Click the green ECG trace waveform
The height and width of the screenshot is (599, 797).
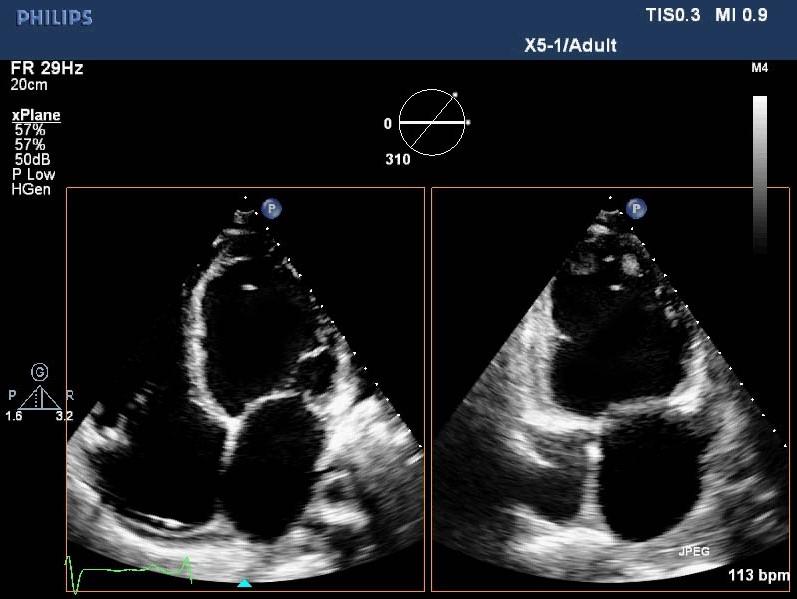point(130,570)
